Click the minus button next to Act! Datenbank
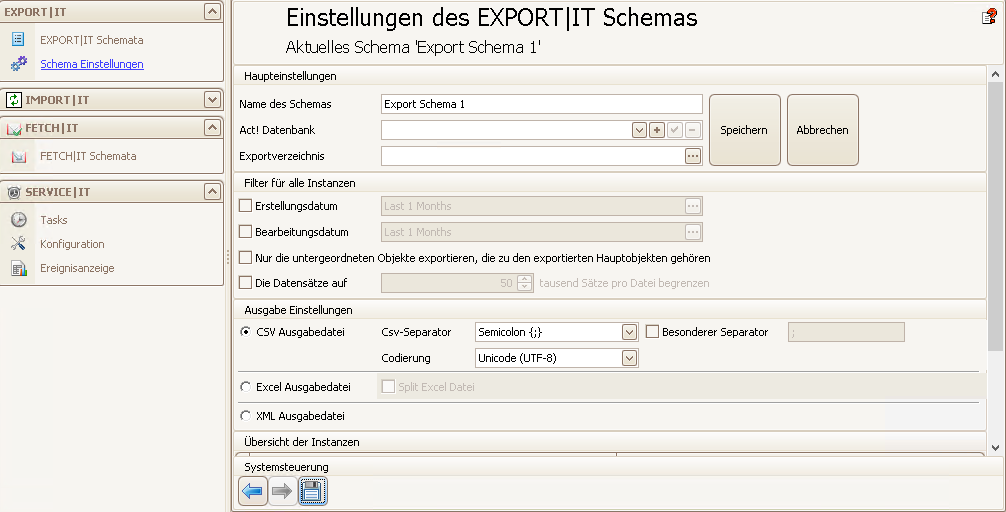Image resolution: width=1006 pixels, height=512 pixels. coord(692,130)
